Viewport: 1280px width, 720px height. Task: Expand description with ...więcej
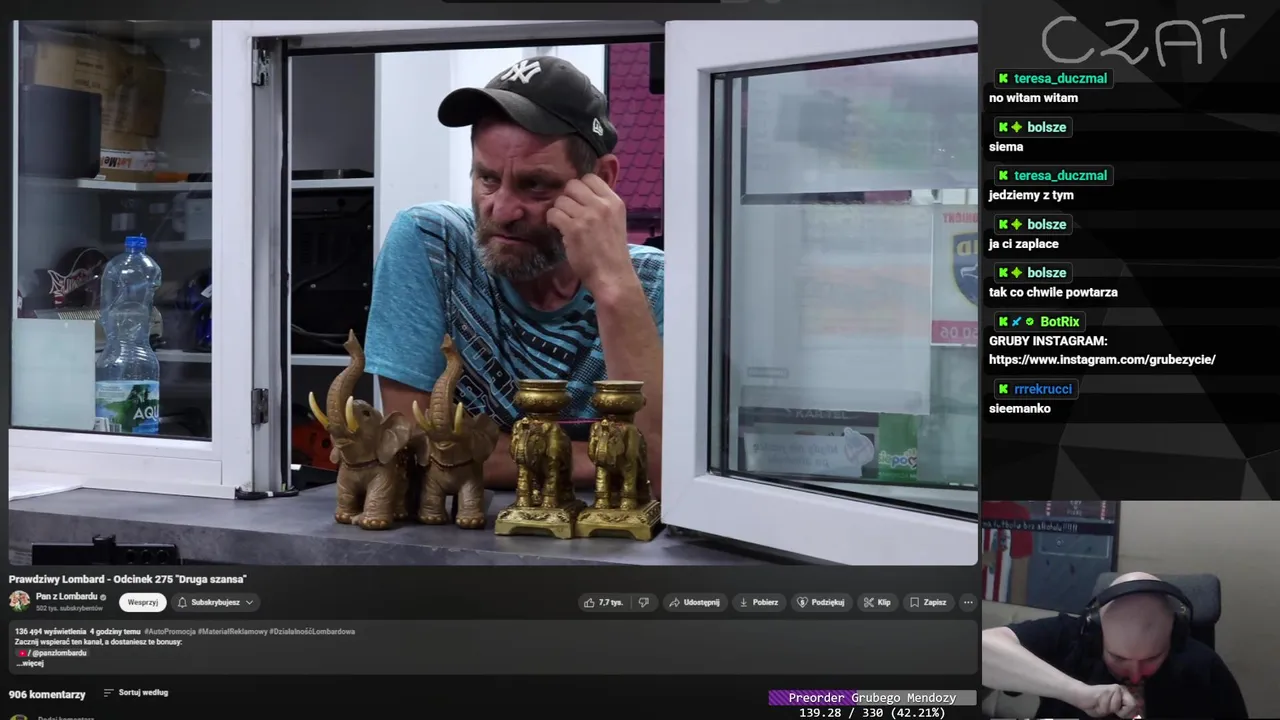pyautogui.click(x=30, y=663)
